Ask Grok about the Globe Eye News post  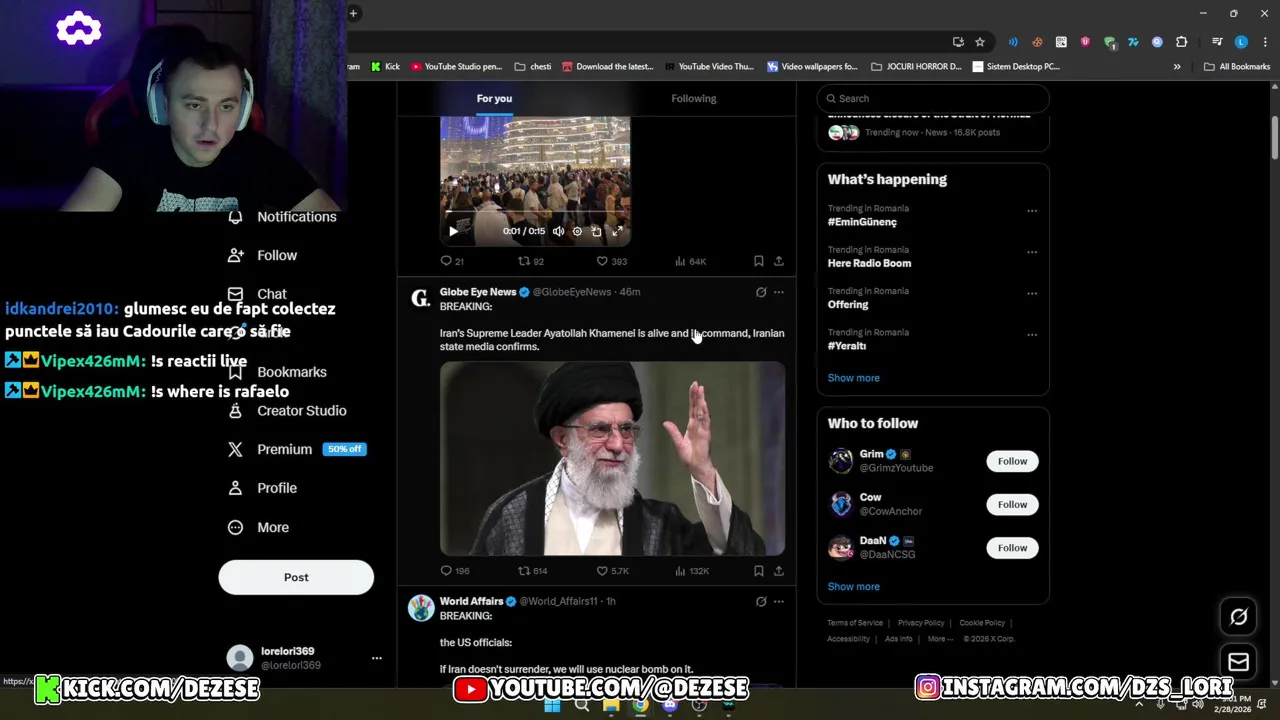pyautogui.click(x=761, y=292)
